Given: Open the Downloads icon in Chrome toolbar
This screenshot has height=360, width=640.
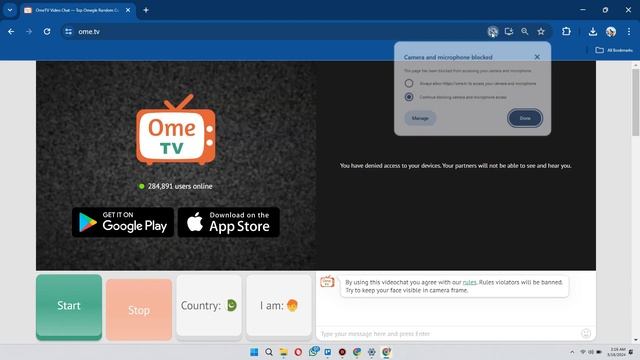Looking at the screenshot, I should tap(593, 31).
